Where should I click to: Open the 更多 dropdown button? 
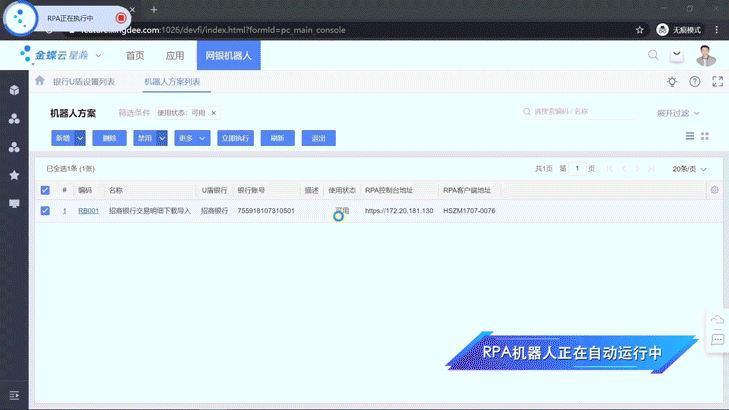pos(192,138)
